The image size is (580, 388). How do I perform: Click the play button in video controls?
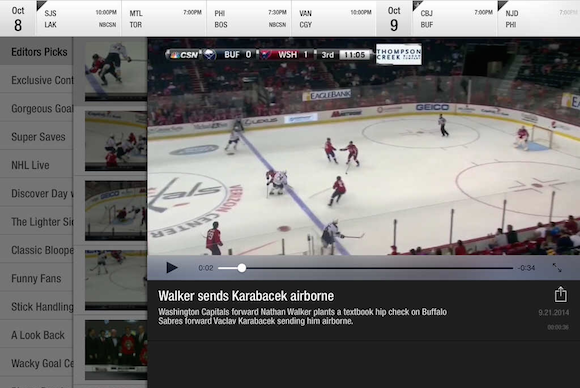pyautogui.click(x=172, y=268)
